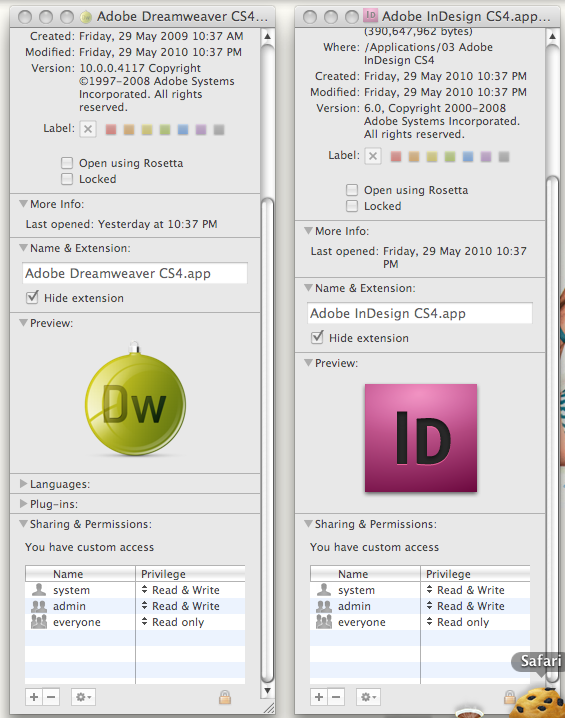Click the Dreamweaver Dw preview icon
This screenshot has width=565, height=718.
(x=136, y=400)
